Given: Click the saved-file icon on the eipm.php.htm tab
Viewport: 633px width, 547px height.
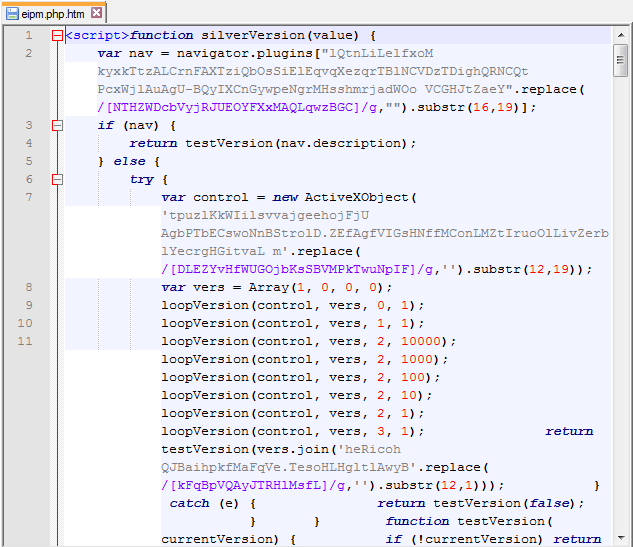Looking at the screenshot, I should click(12, 14).
